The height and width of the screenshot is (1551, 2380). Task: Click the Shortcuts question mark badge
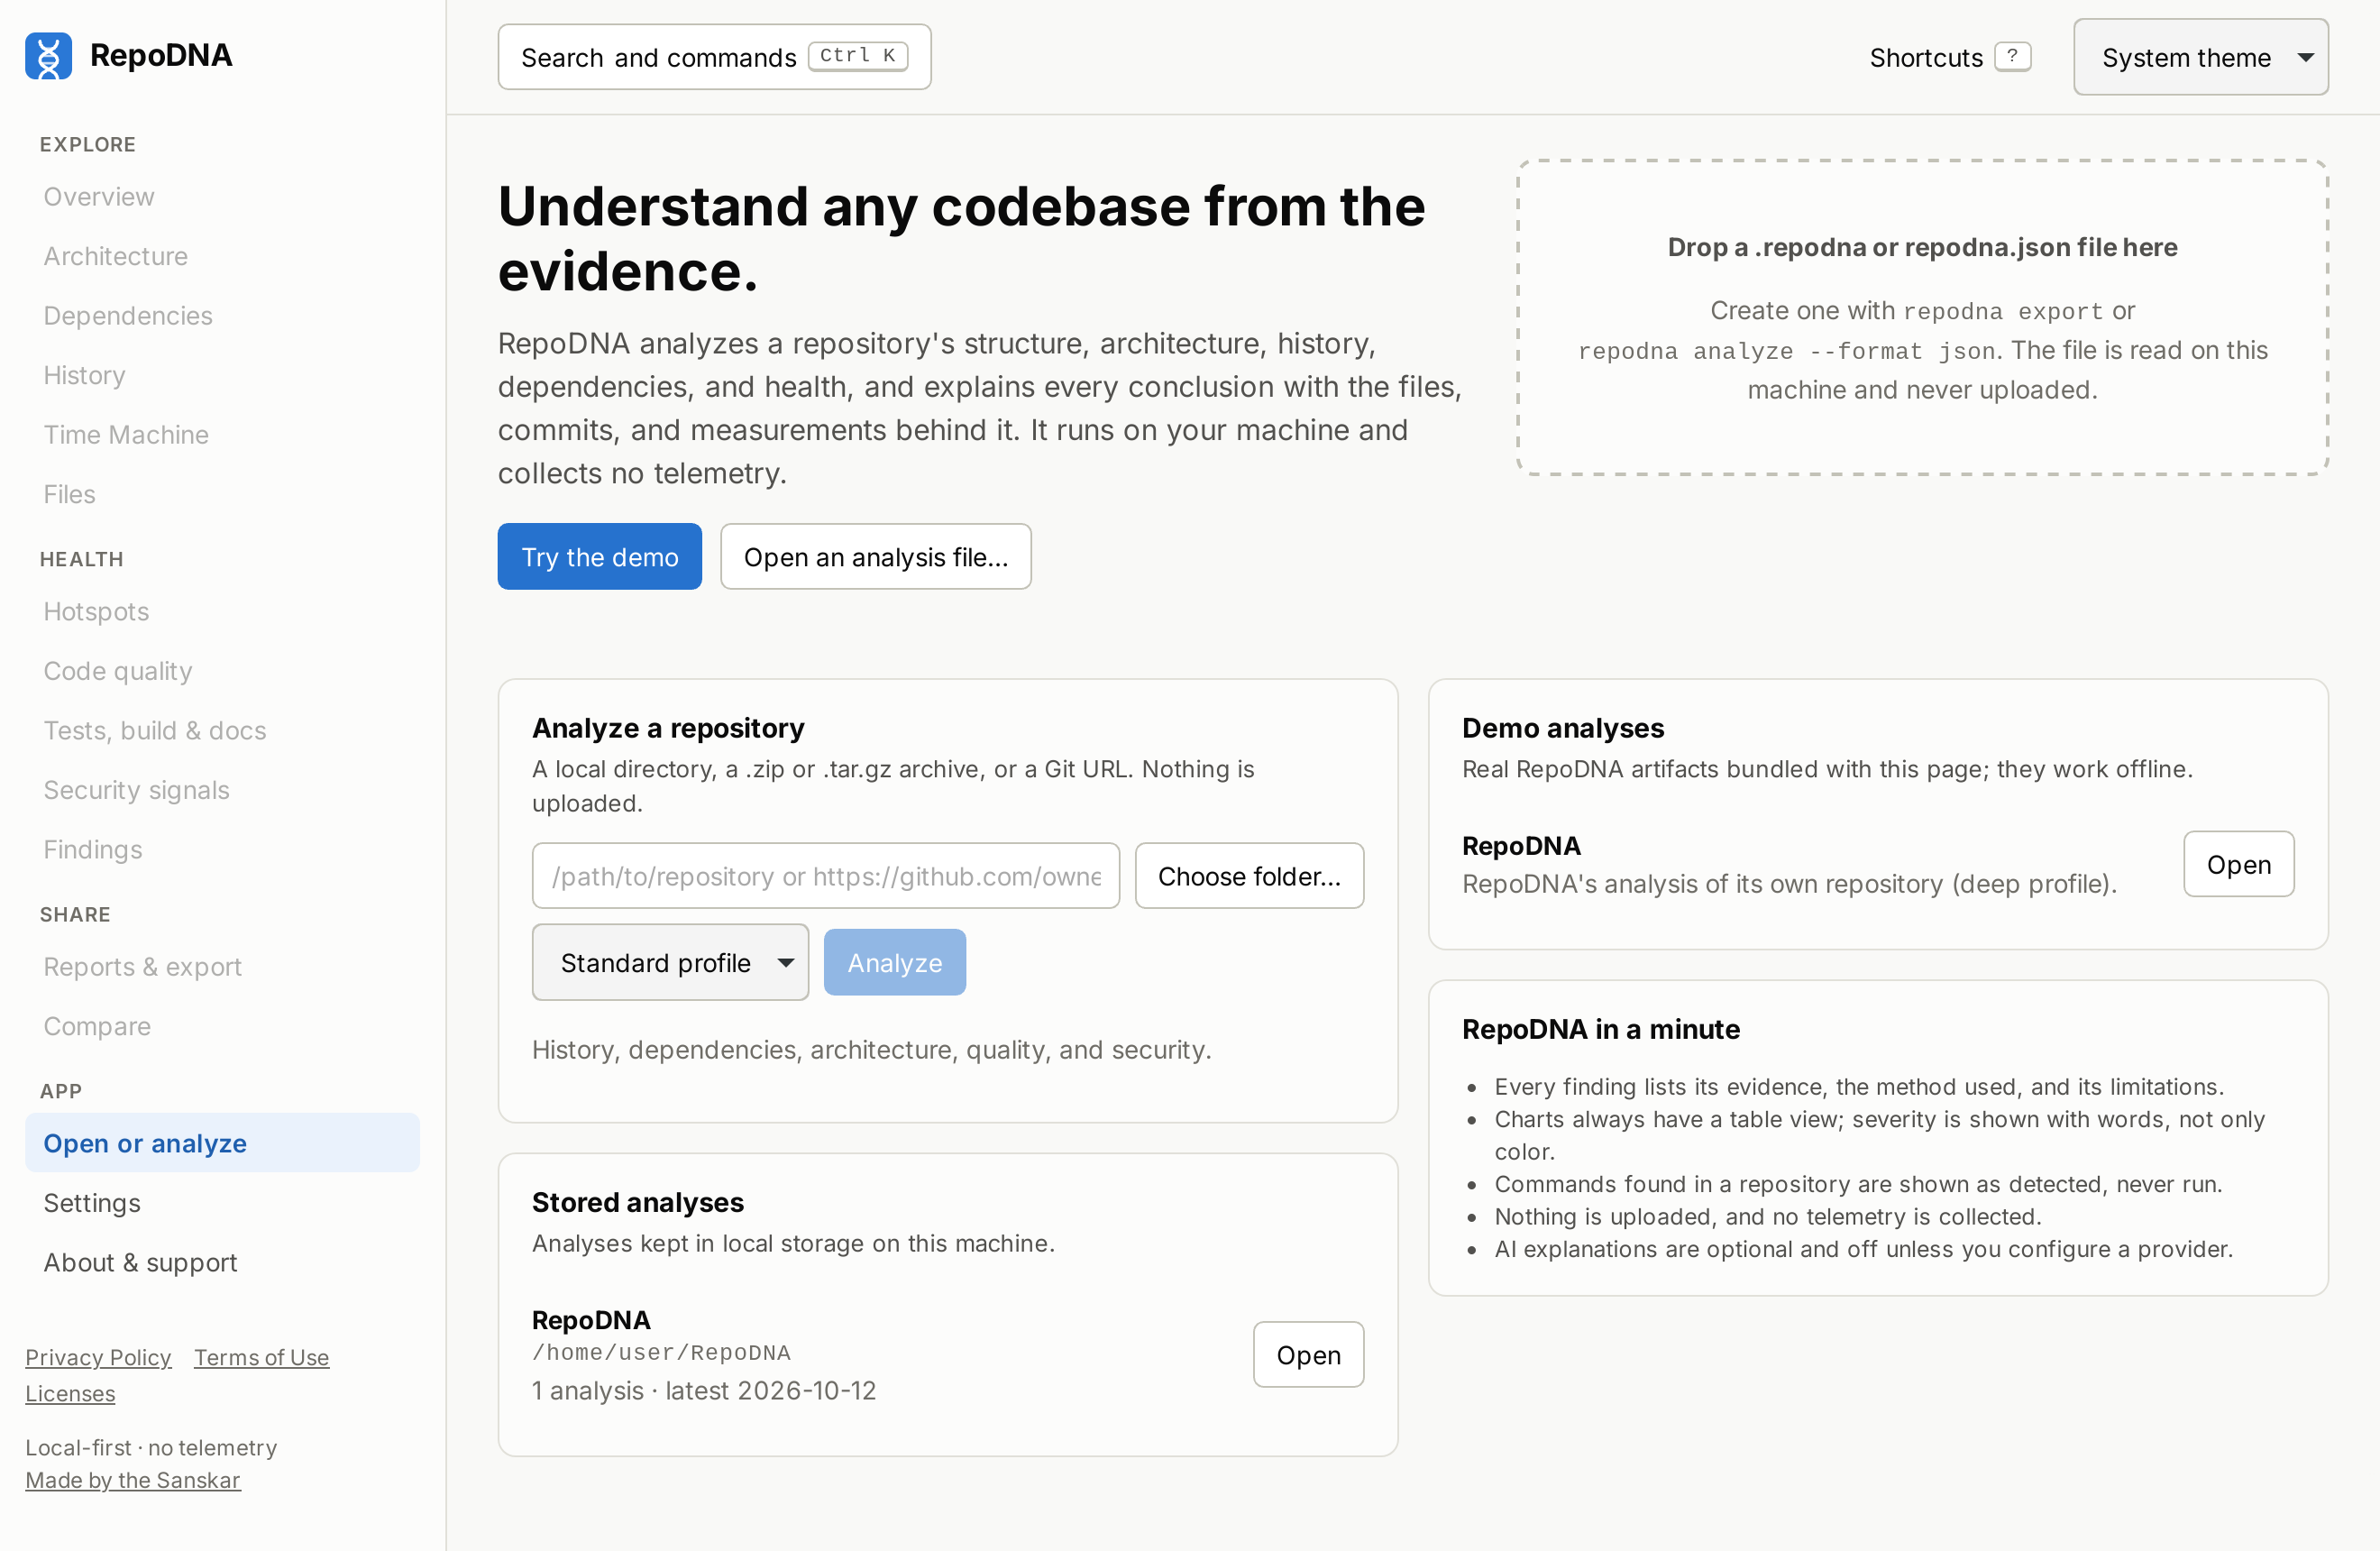coord(2012,57)
